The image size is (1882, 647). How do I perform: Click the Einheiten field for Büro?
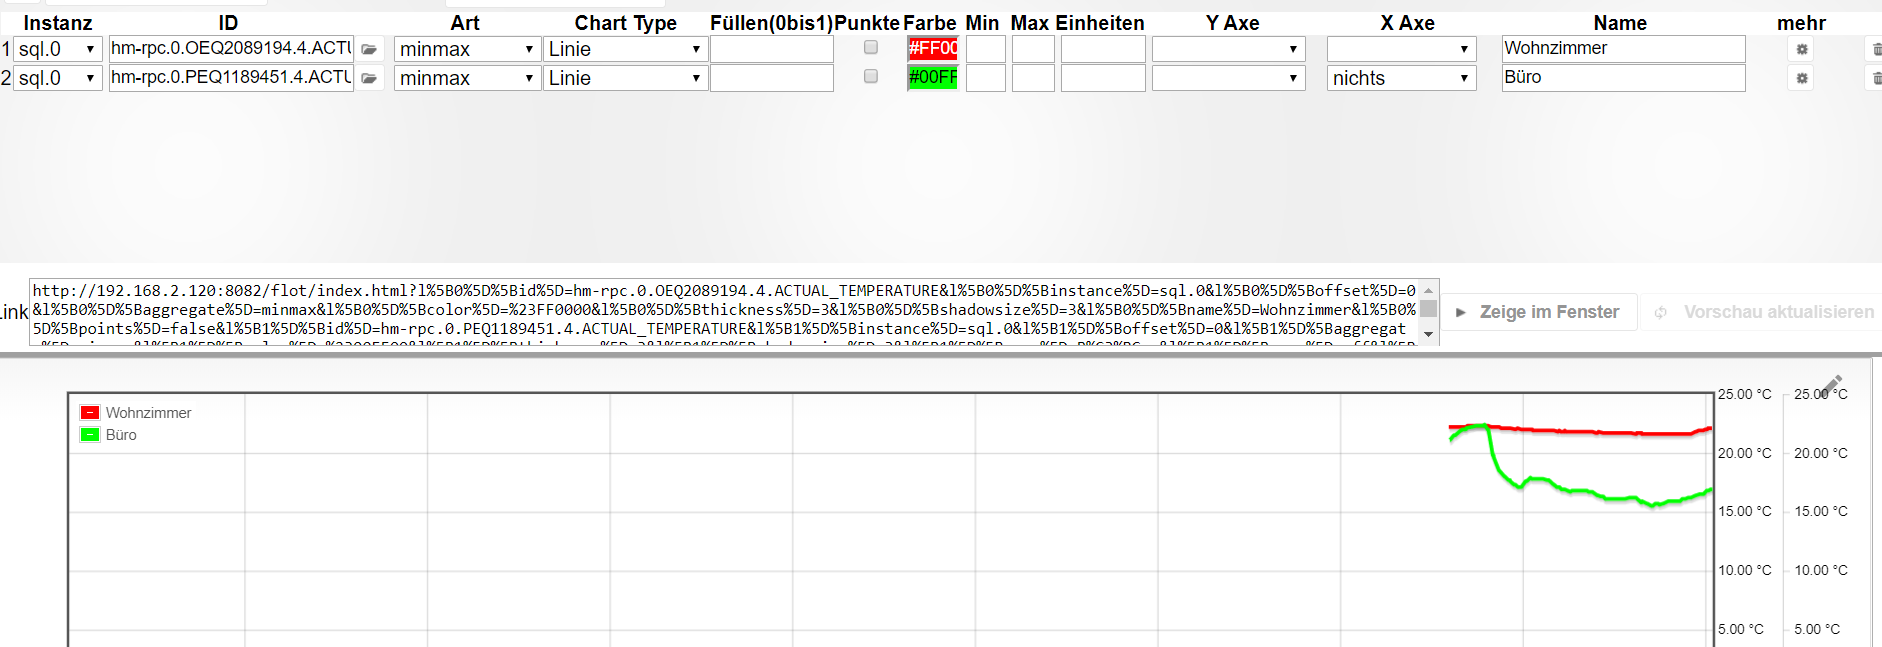pos(1103,78)
